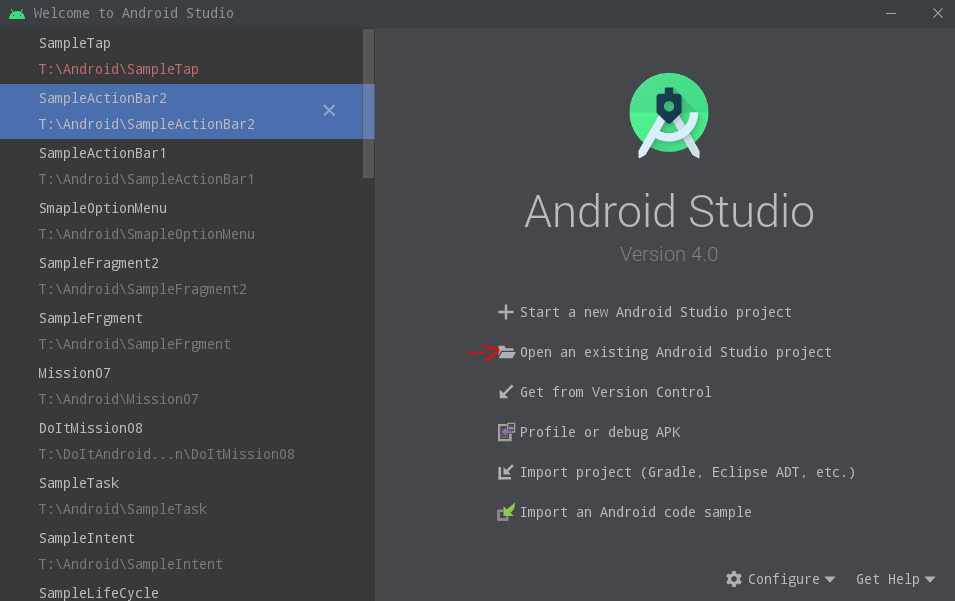Click the recent projects list scrollbar thumb
This screenshot has height=601, width=955.
pyautogui.click(x=368, y=104)
